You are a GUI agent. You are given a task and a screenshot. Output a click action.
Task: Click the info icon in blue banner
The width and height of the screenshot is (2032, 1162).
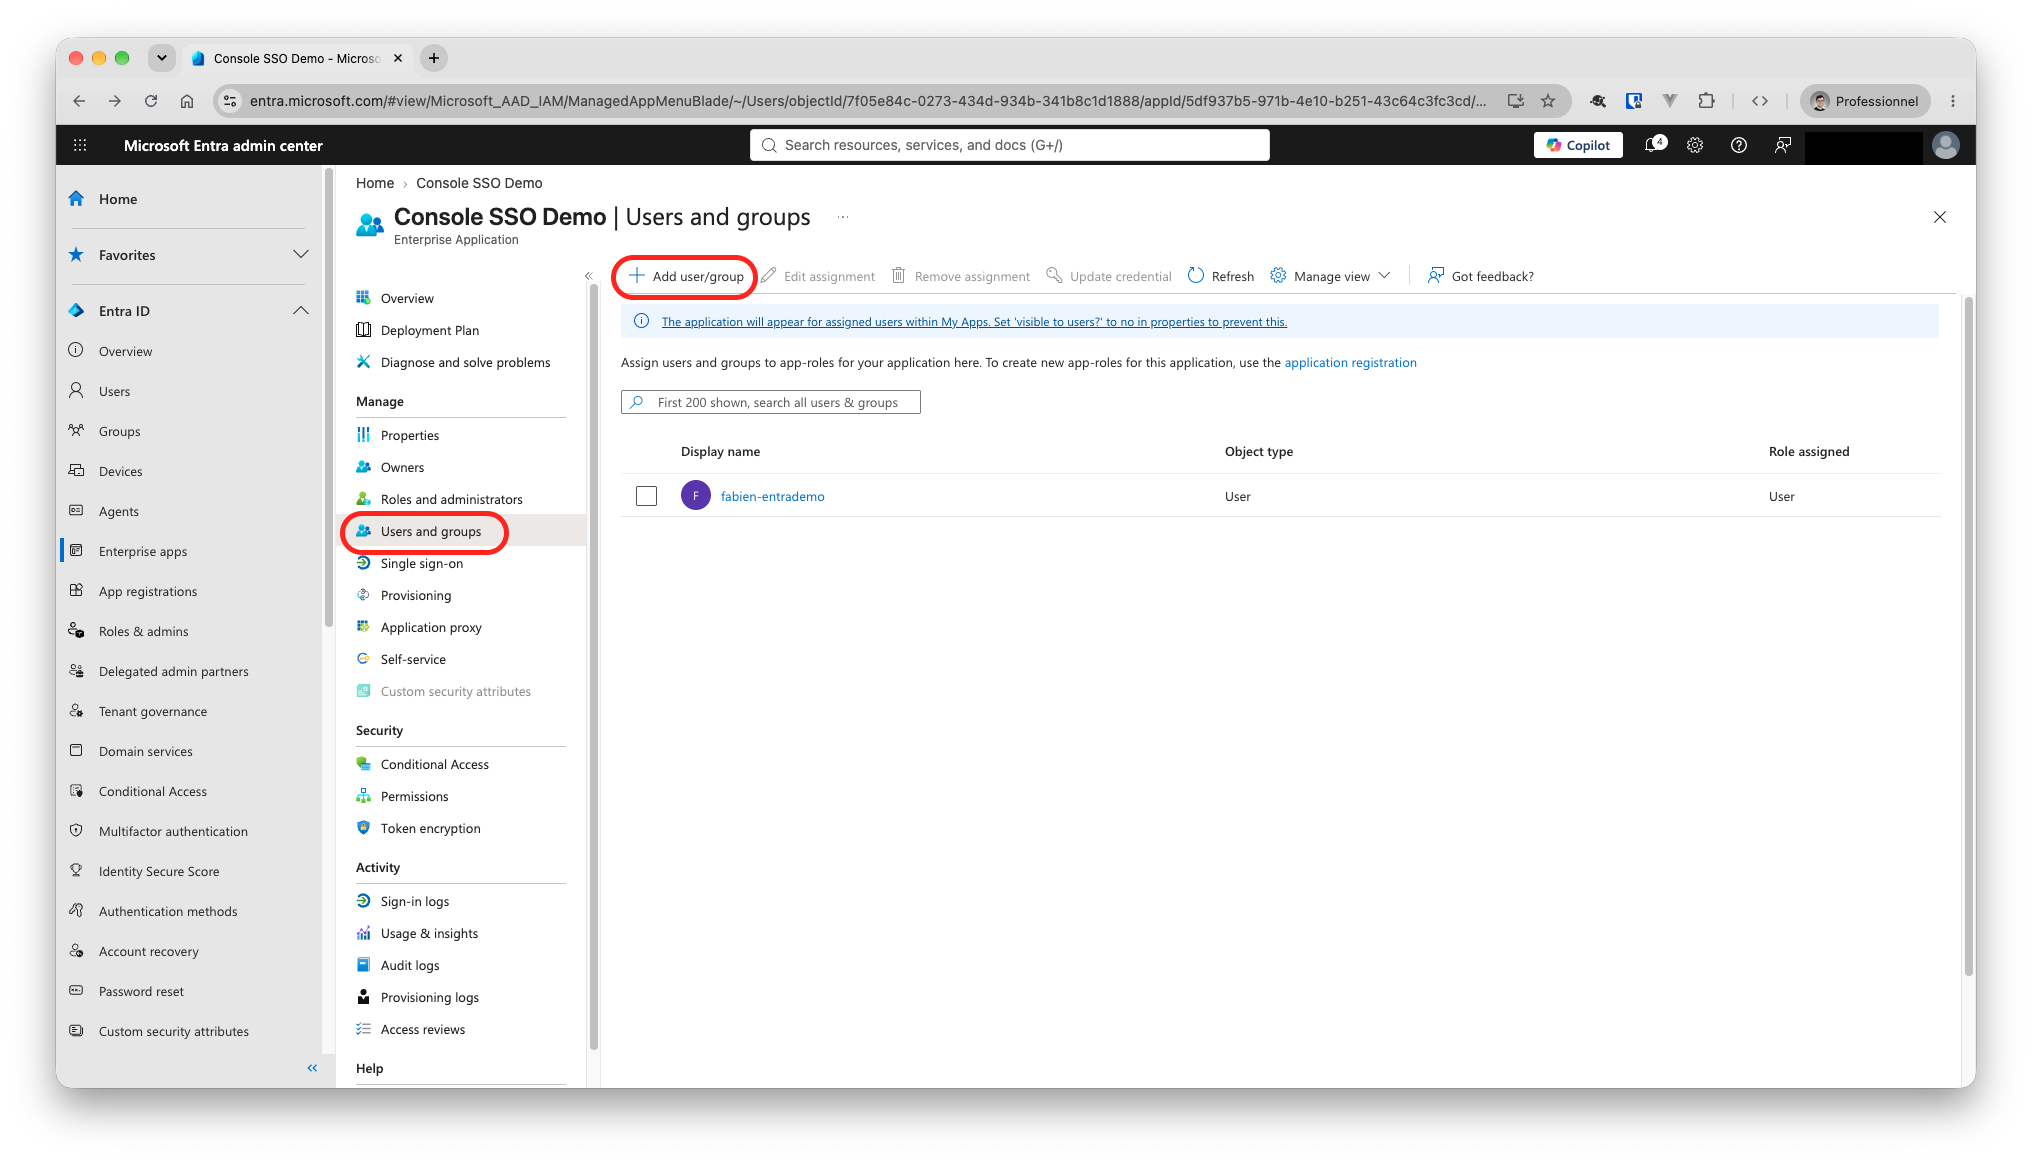(x=641, y=321)
